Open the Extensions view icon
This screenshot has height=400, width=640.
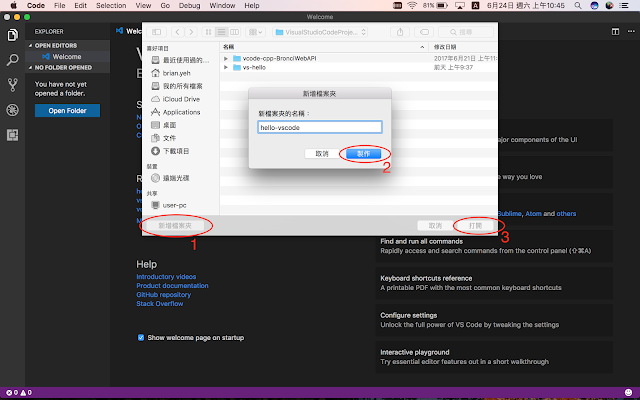(12, 135)
